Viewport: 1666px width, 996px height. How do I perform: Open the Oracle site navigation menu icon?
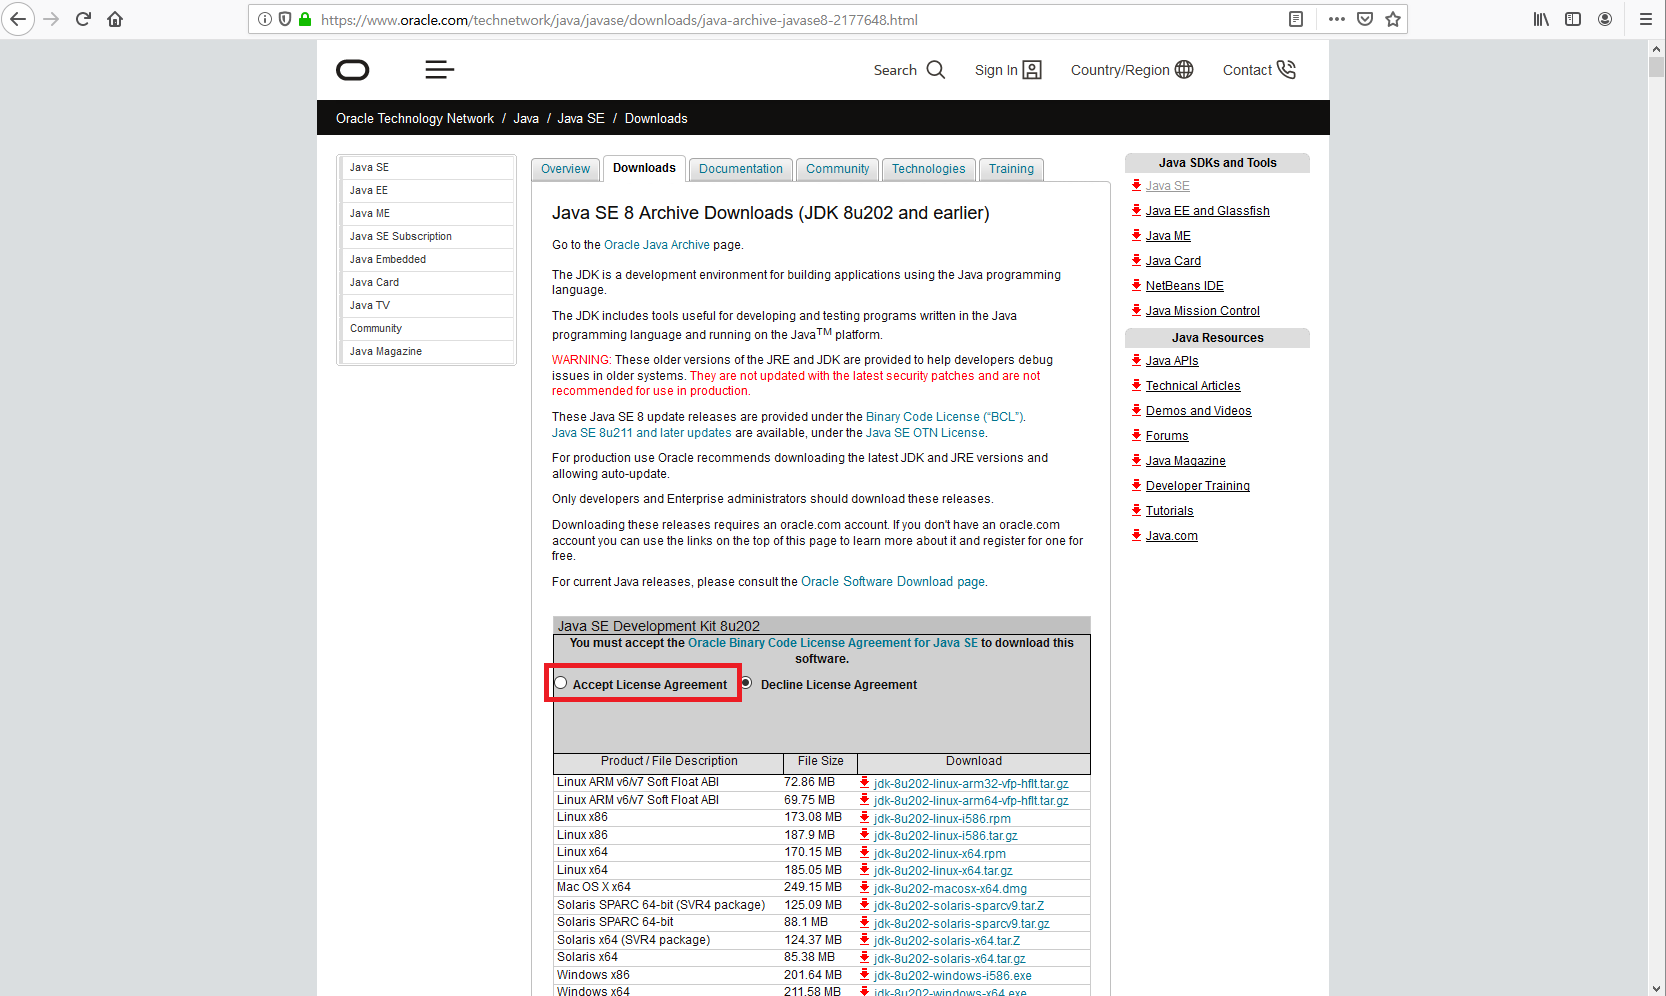pyautogui.click(x=439, y=70)
